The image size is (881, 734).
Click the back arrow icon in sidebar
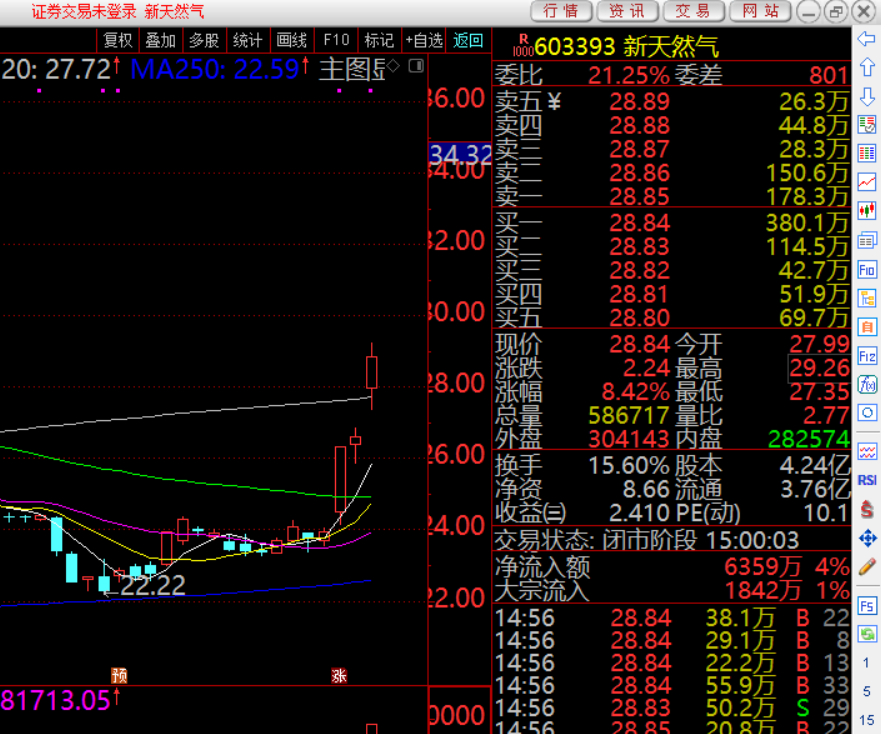coord(867,38)
